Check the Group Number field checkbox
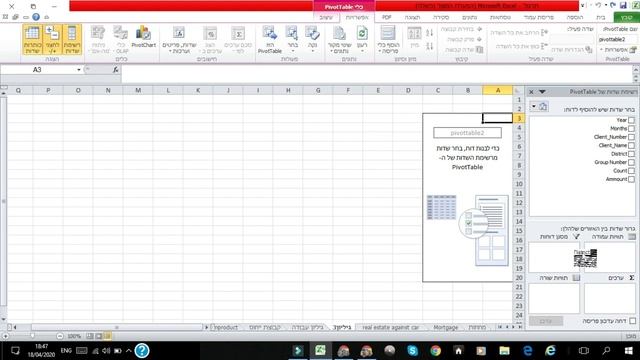This screenshot has height=360, width=640. click(631, 162)
